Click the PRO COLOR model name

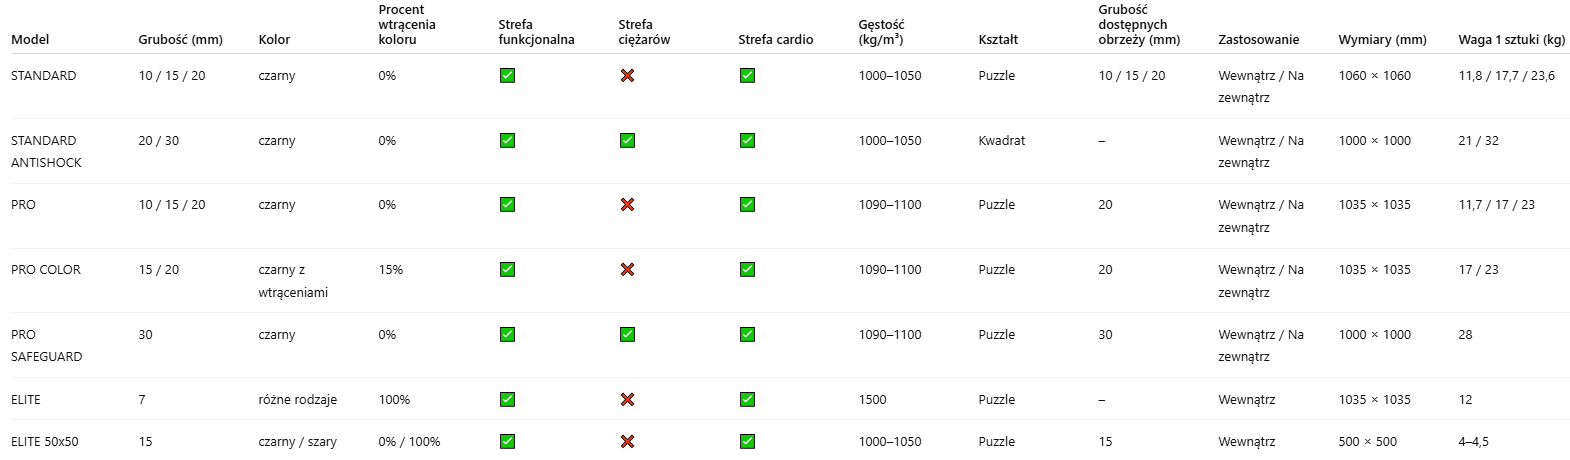(46, 270)
